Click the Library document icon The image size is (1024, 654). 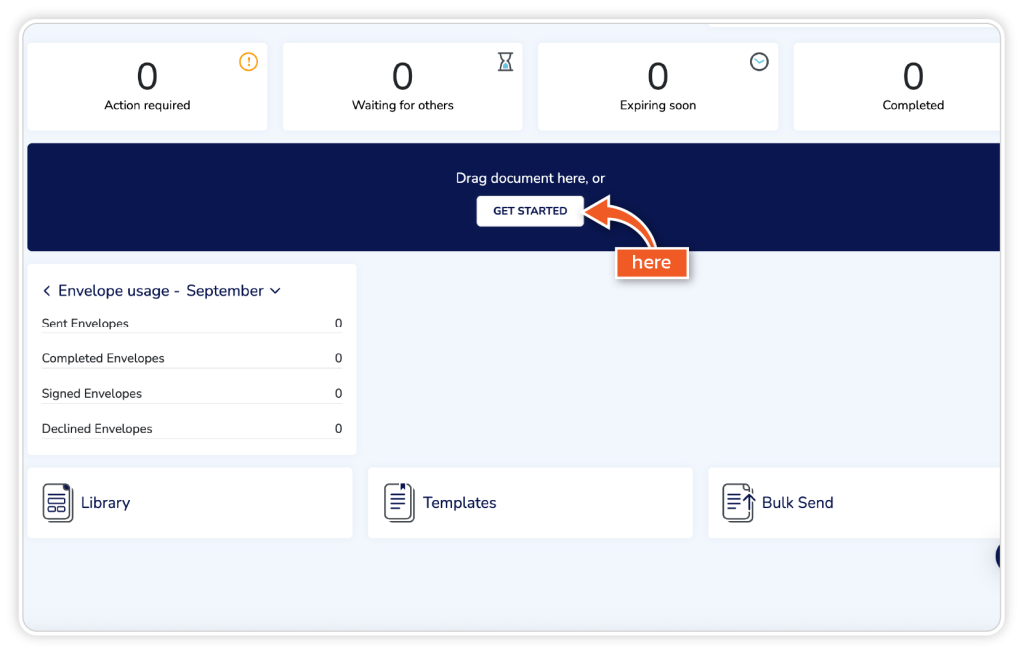[x=58, y=502]
